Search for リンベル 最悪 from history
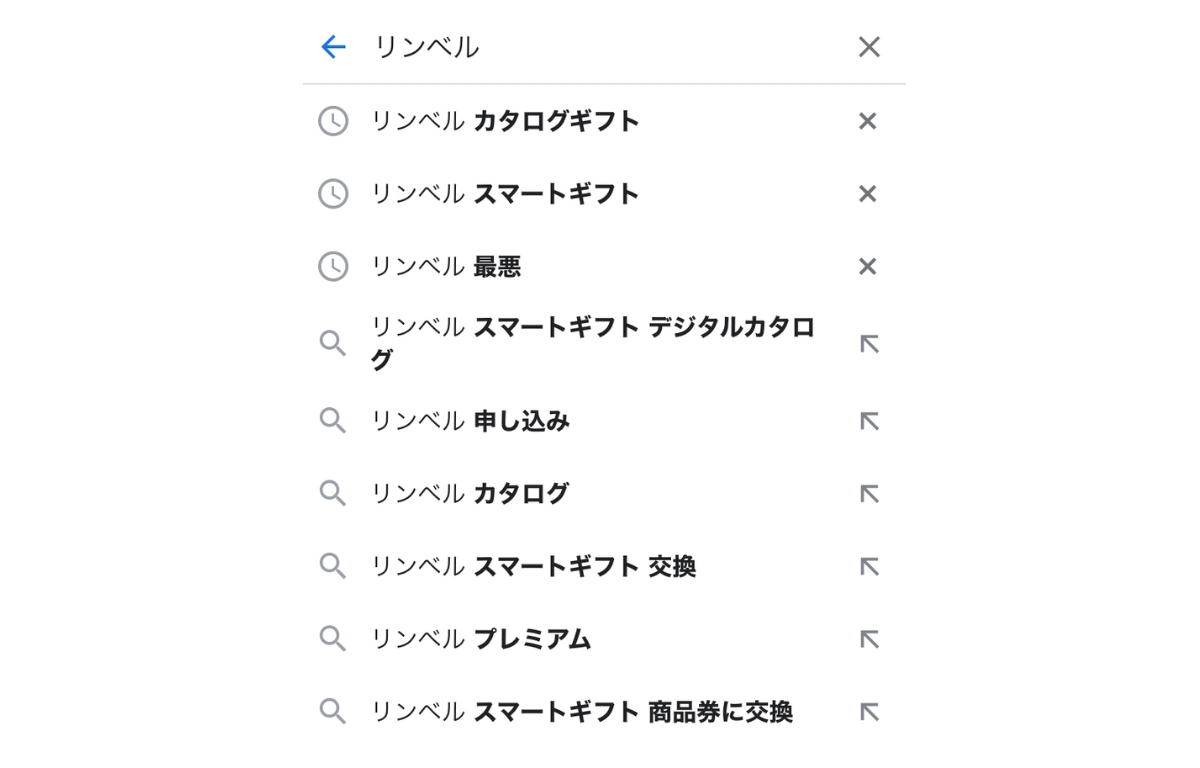This screenshot has height=768, width=1200. pyautogui.click(x=446, y=266)
